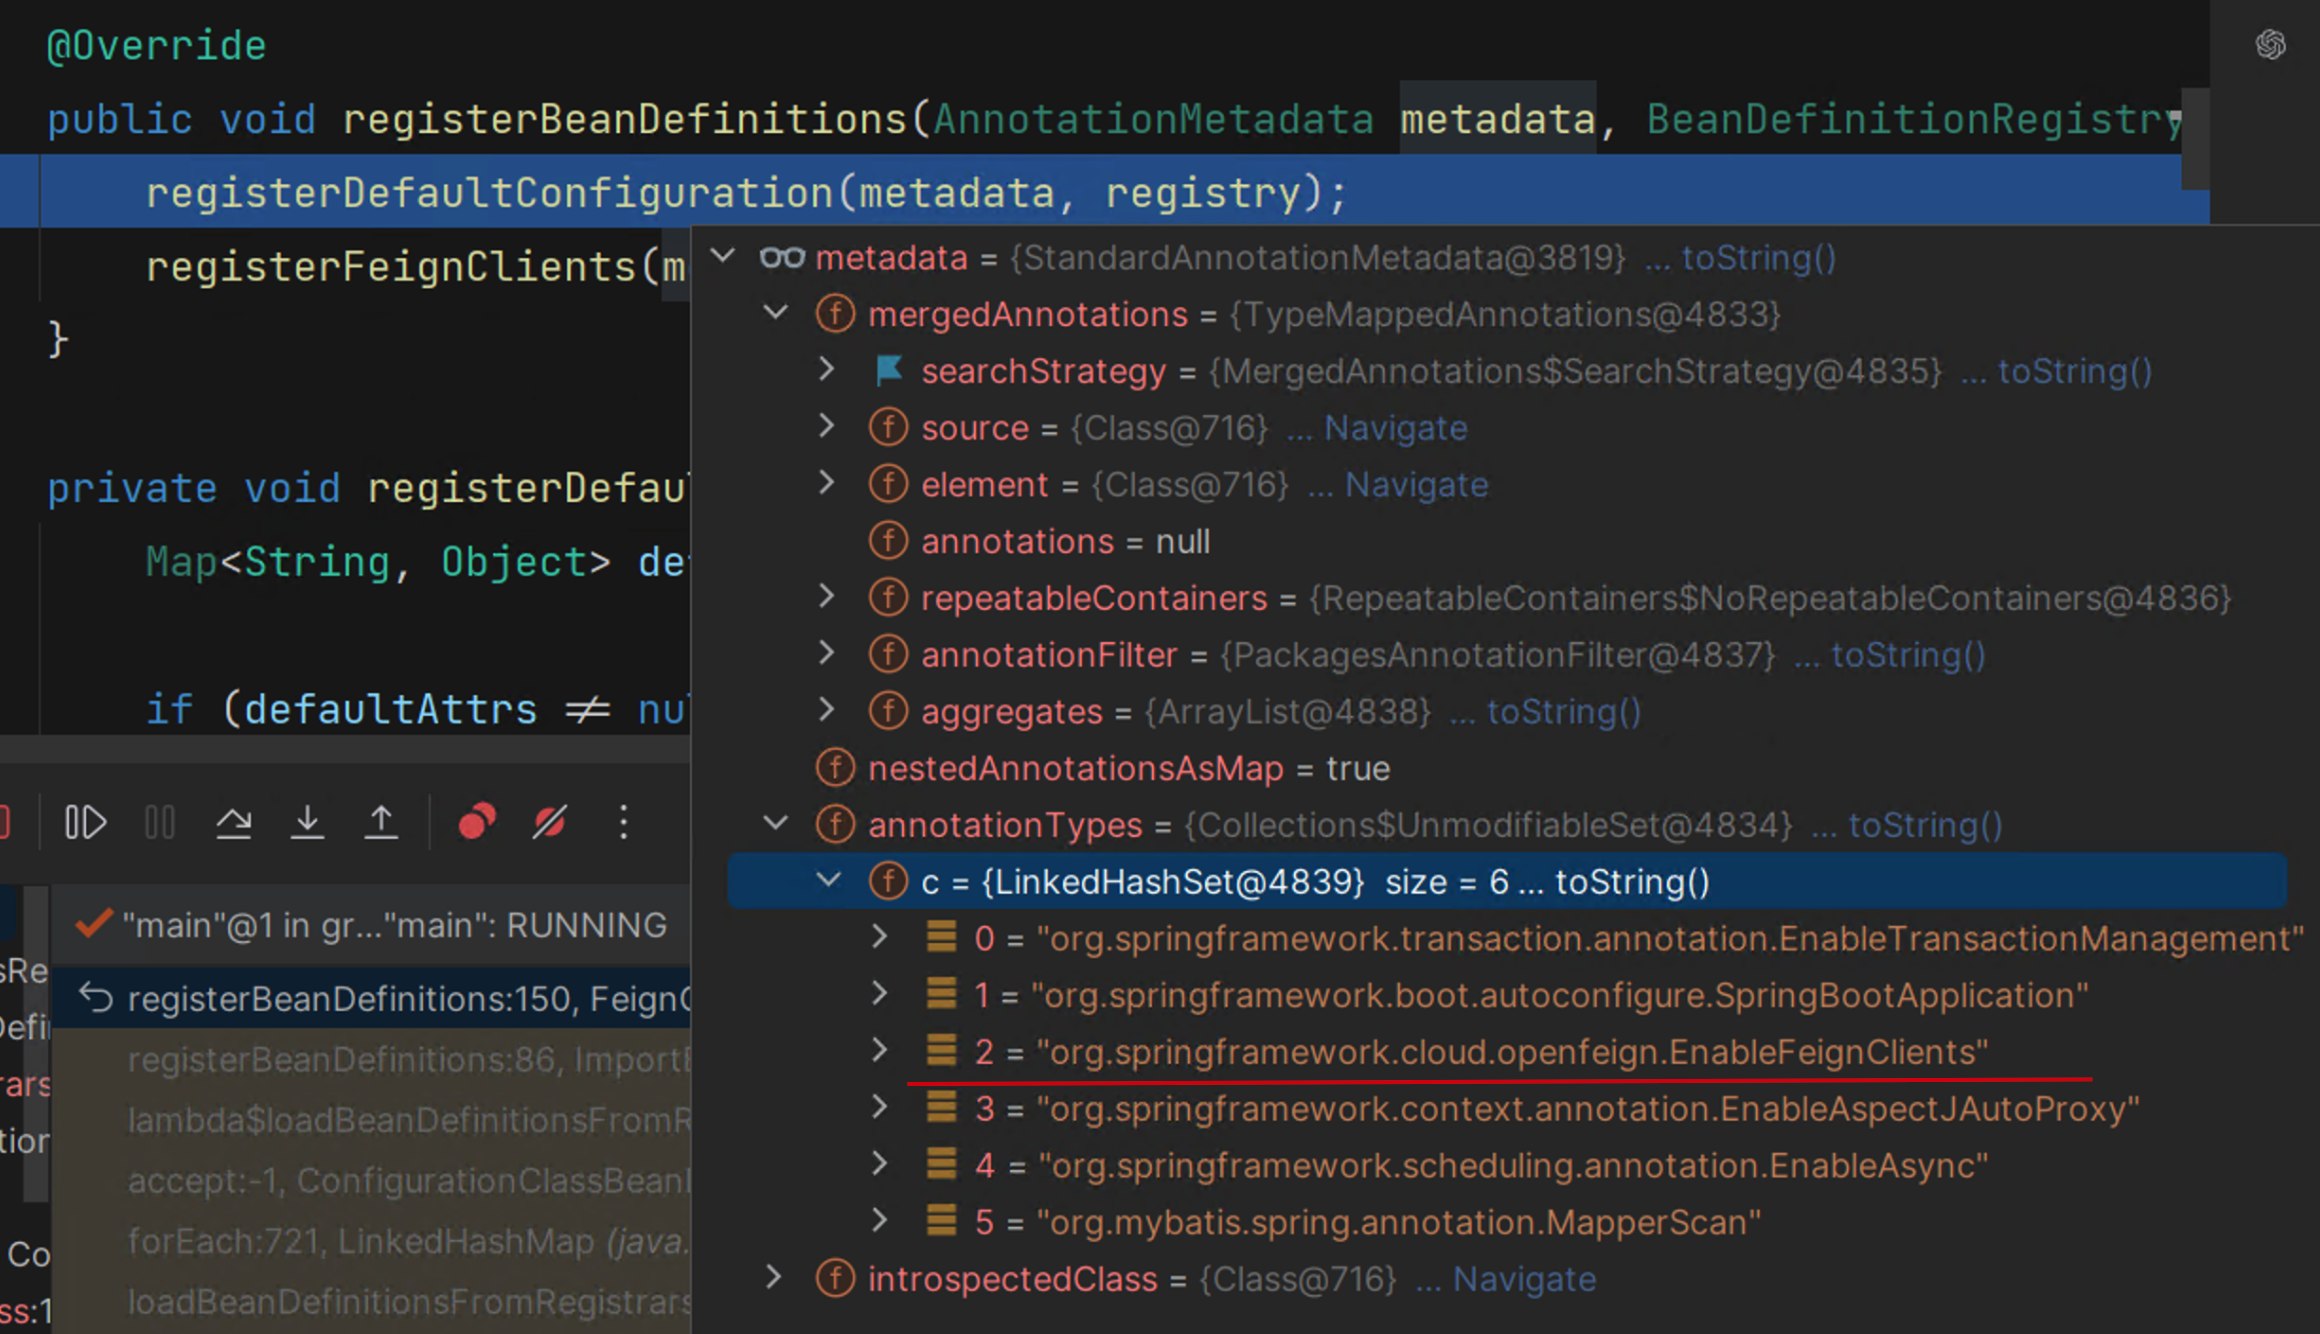Click the field icon beside annotations = null
The width and height of the screenshot is (2320, 1334).
(888, 541)
